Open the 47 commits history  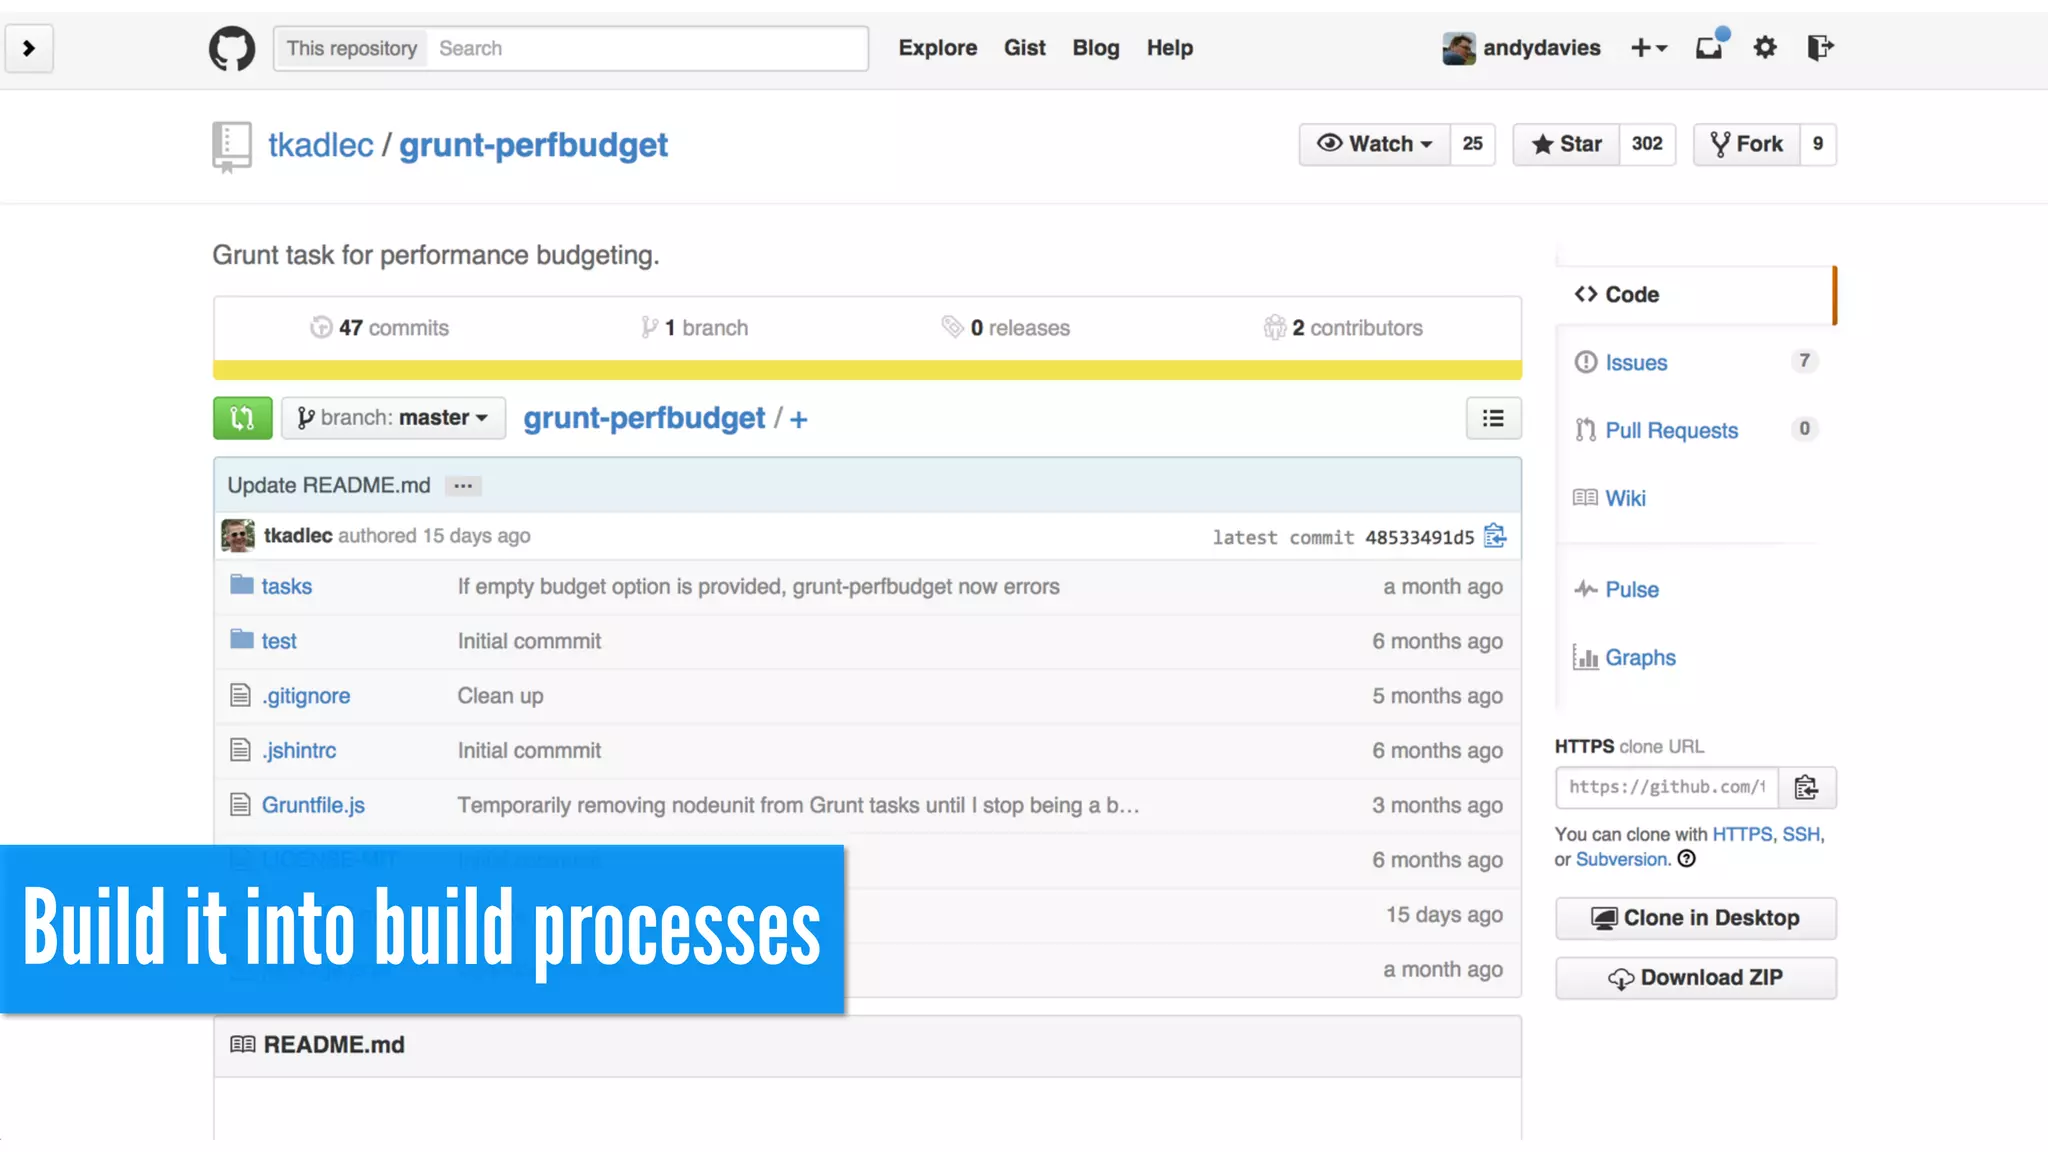379,328
